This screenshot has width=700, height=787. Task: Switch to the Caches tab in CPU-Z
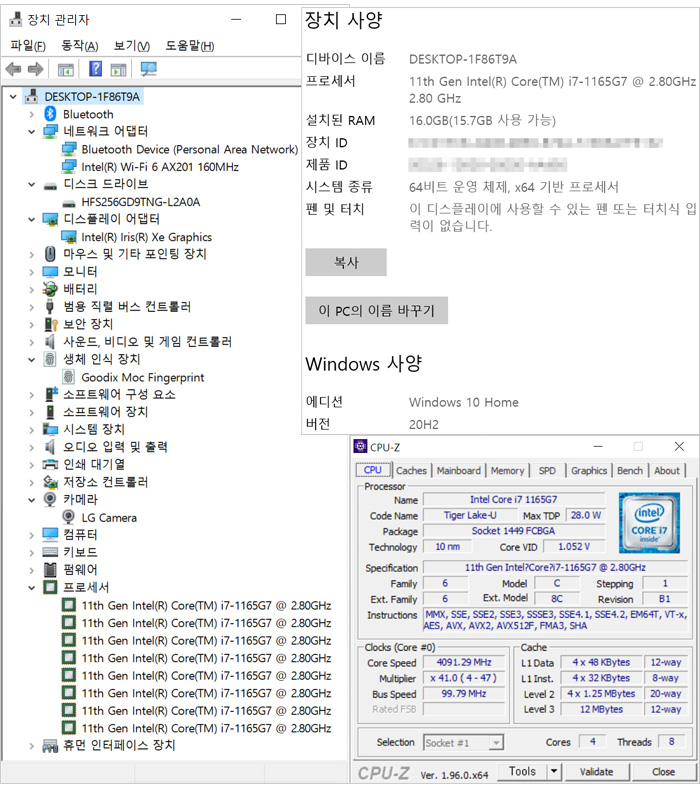pos(411,470)
